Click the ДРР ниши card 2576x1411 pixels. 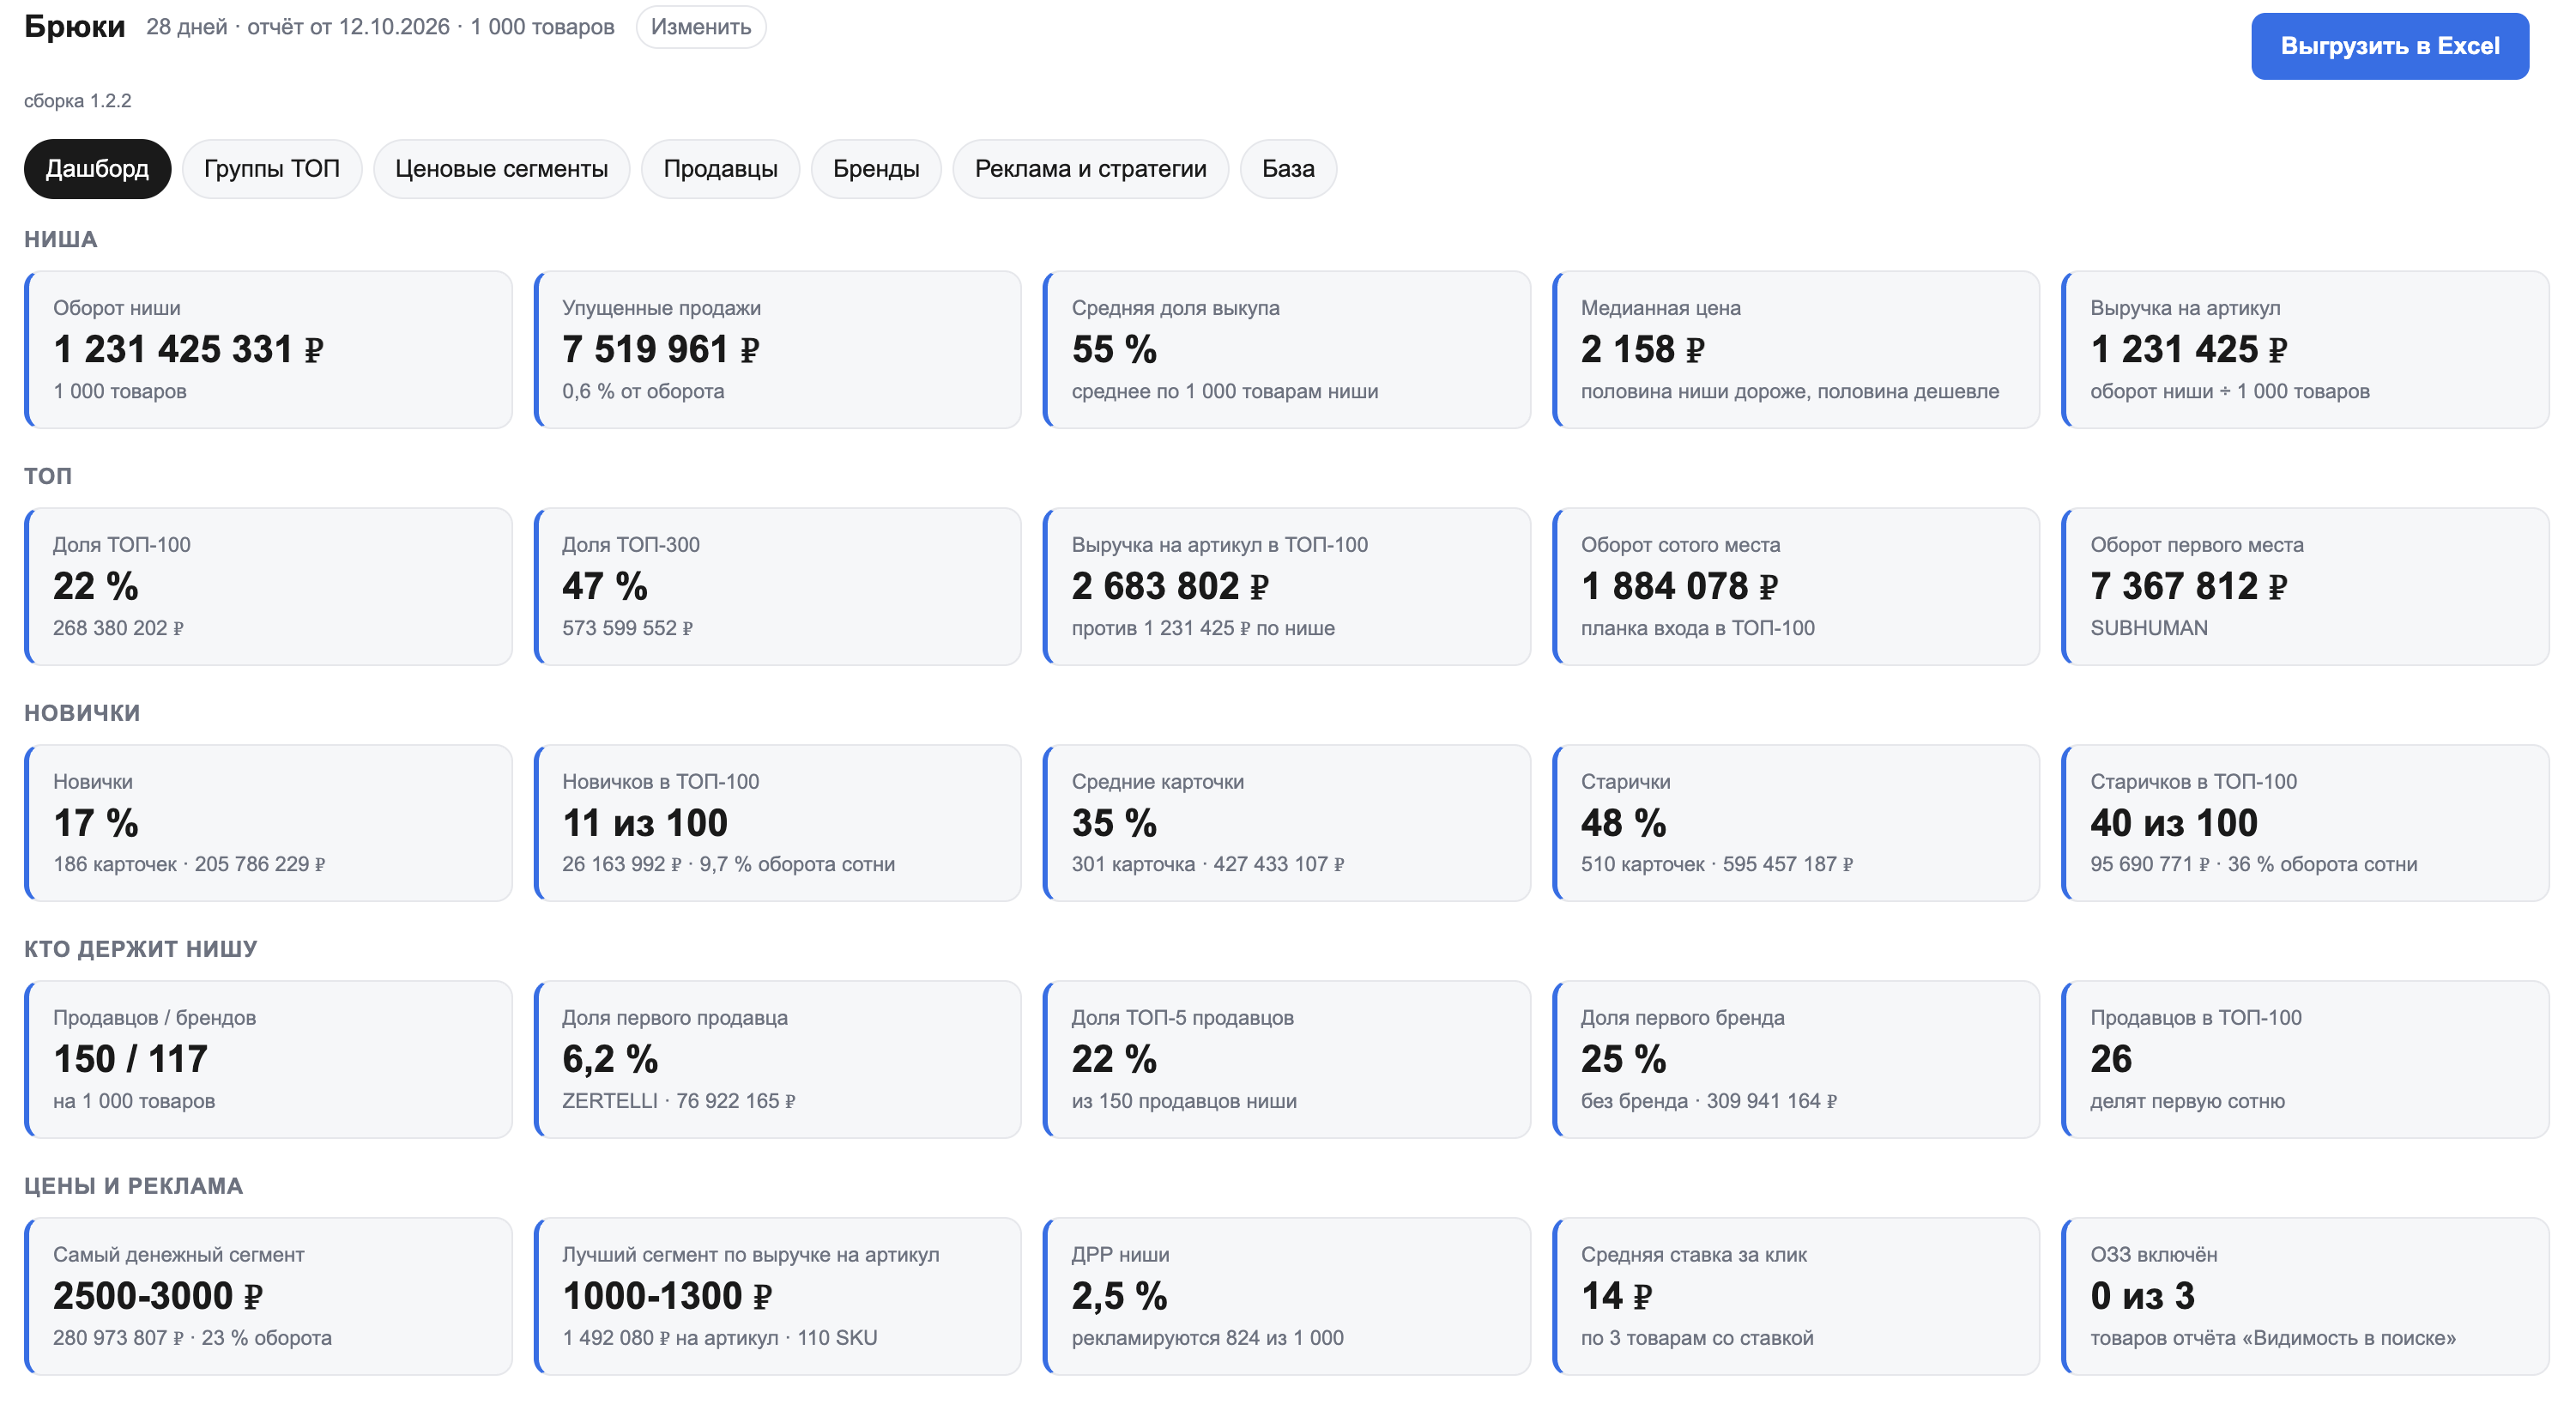[x=1286, y=1297]
